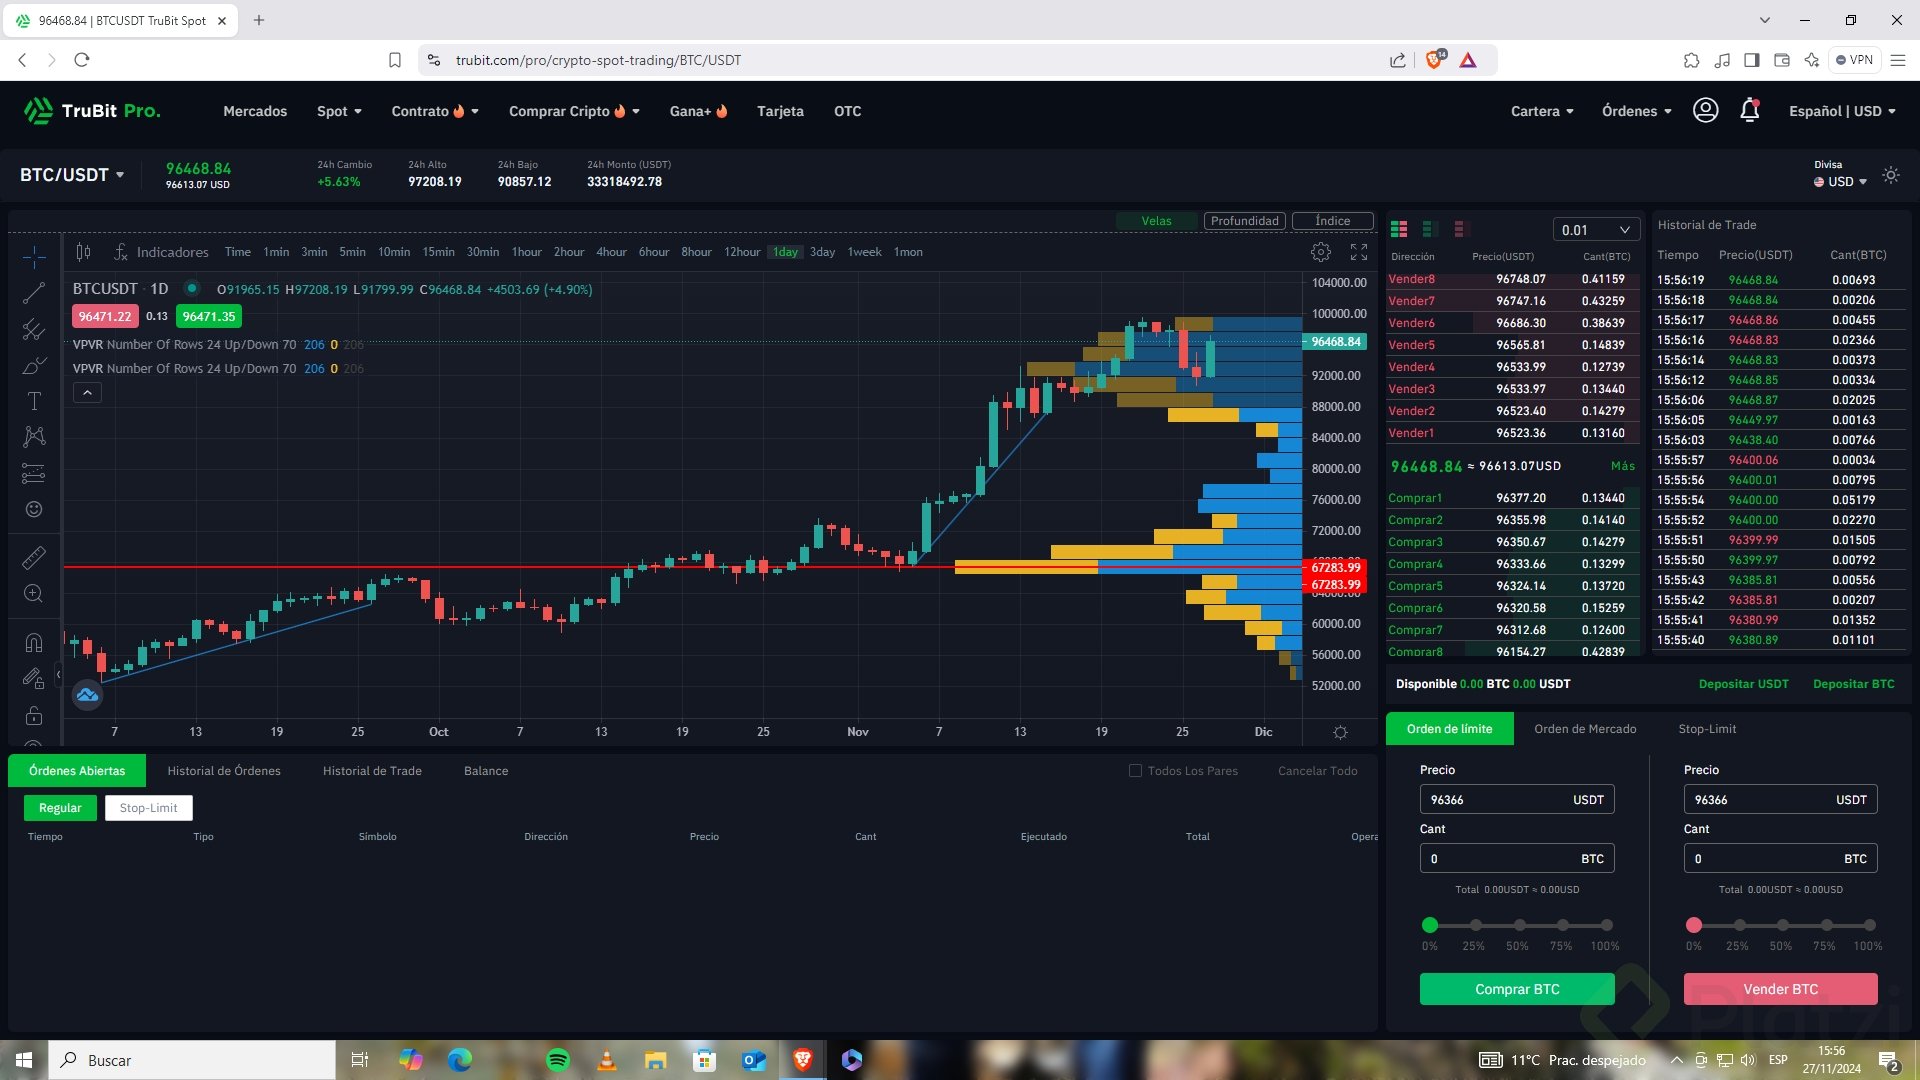This screenshot has height=1080, width=1920.
Task: Select the crosshair cursor tool
Action: (x=34, y=257)
